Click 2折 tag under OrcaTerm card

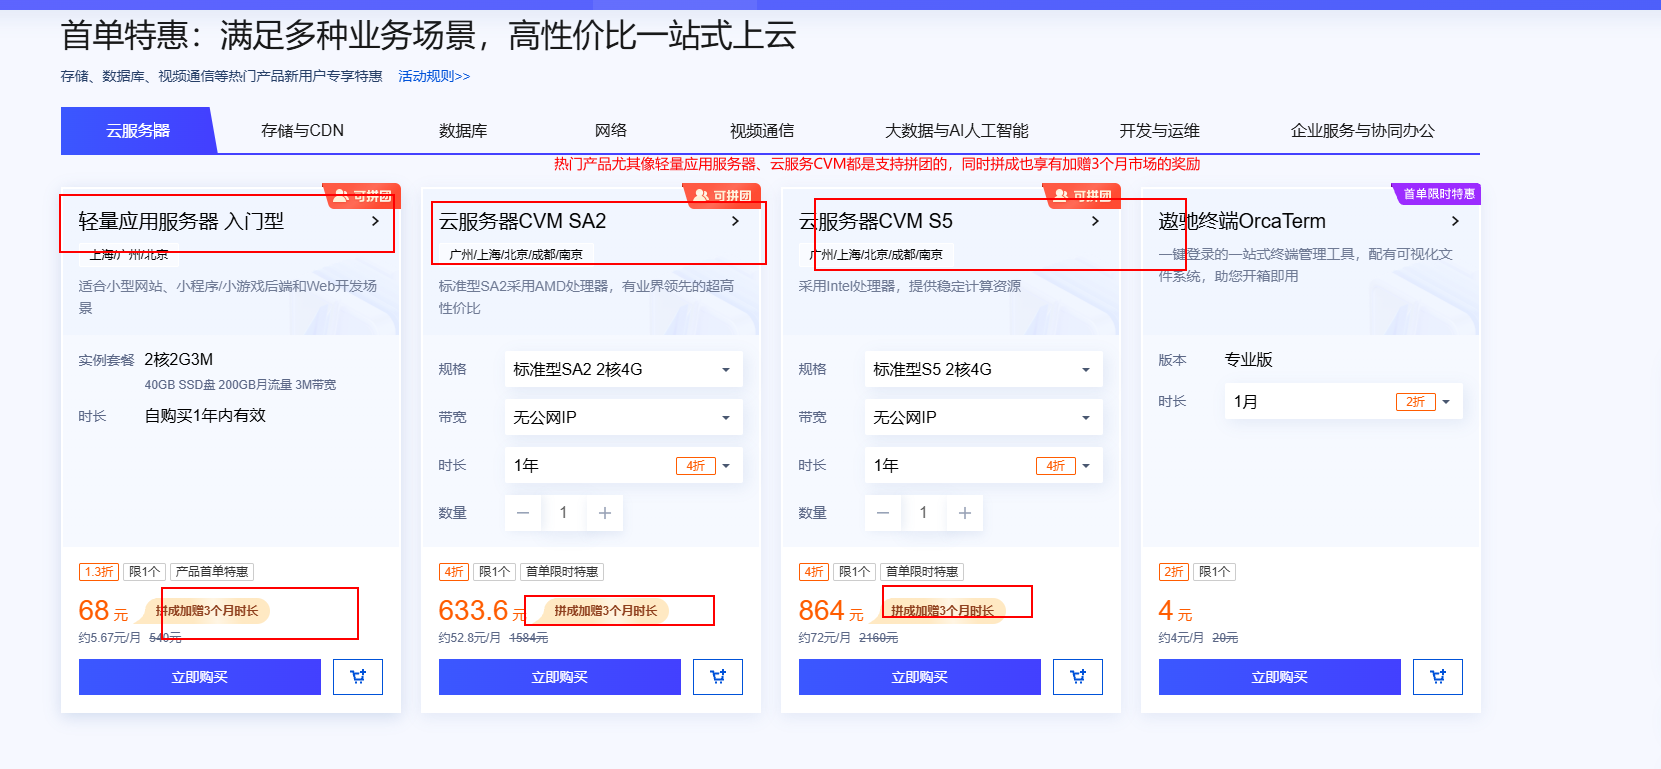[1174, 572]
